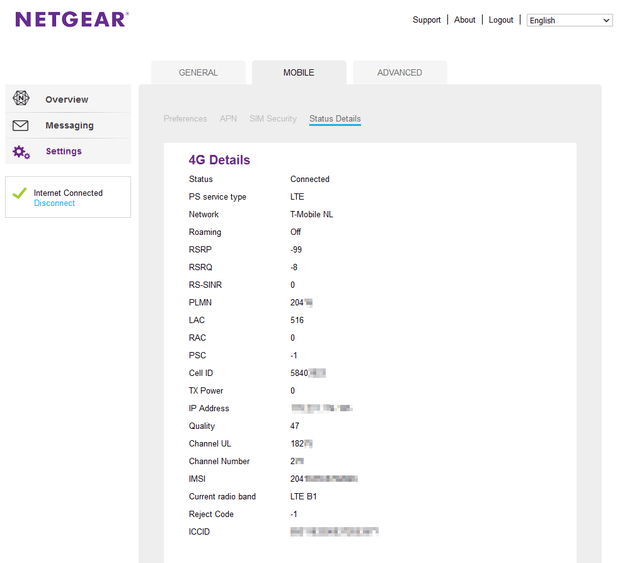The image size is (620, 563).
Task: Select the Status Details sub-tab
Action: click(335, 119)
